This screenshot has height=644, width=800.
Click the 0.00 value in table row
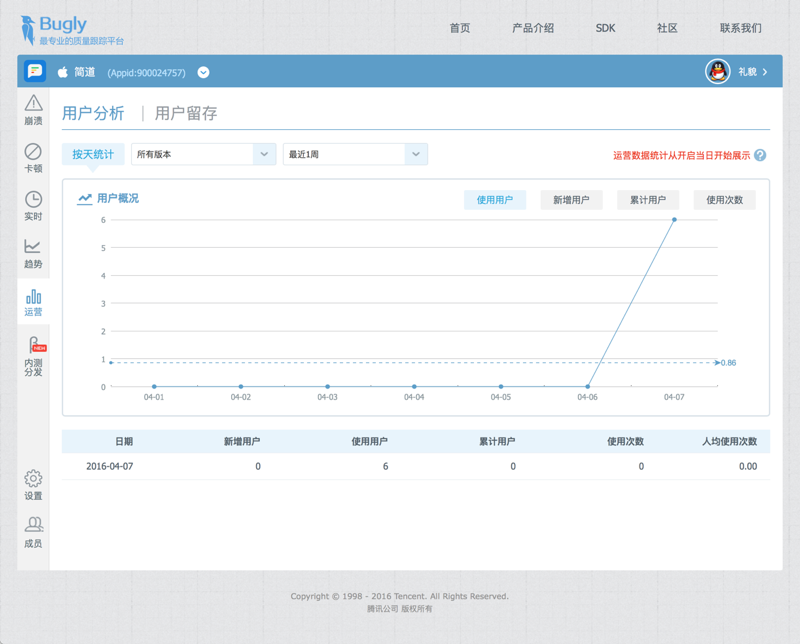(x=748, y=466)
